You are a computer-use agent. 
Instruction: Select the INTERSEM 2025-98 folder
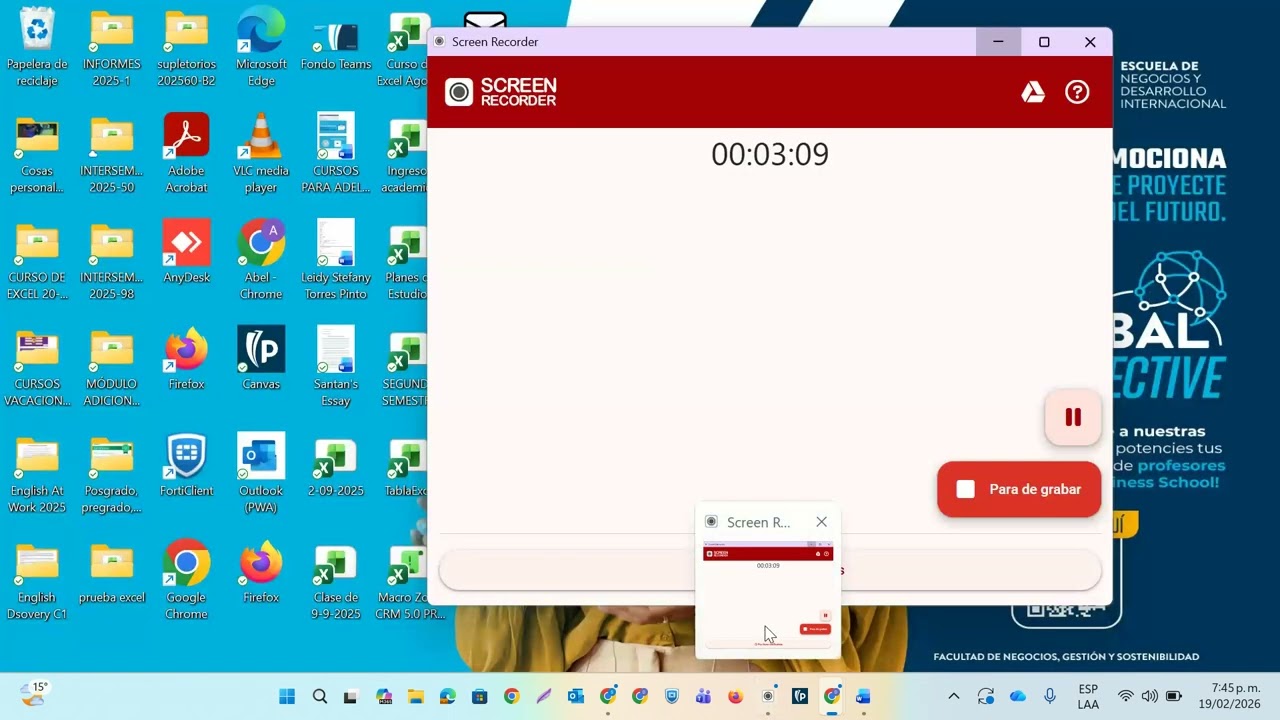[x=112, y=261]
